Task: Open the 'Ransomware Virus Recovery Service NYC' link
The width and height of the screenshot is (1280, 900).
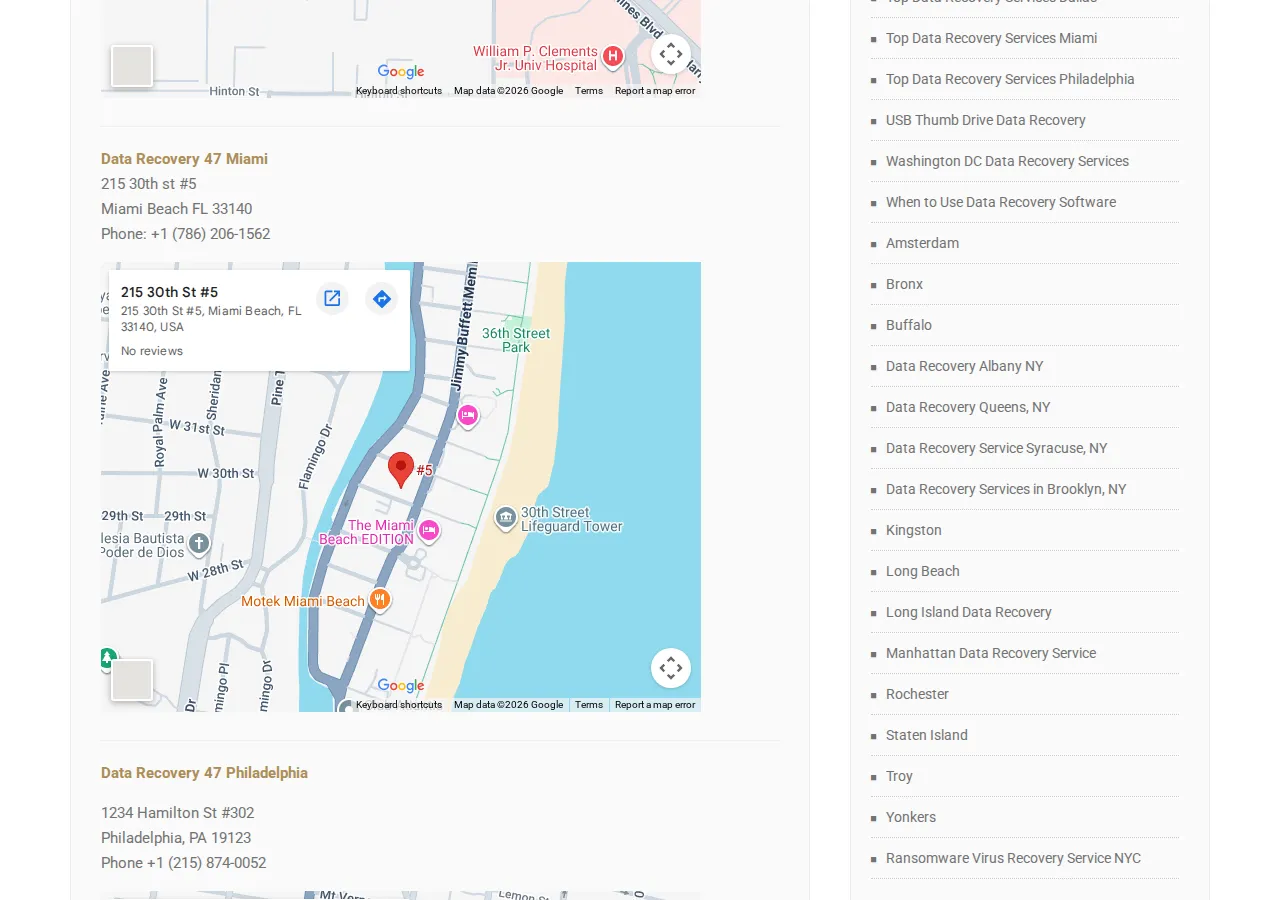Action: tap(1013, 858)
